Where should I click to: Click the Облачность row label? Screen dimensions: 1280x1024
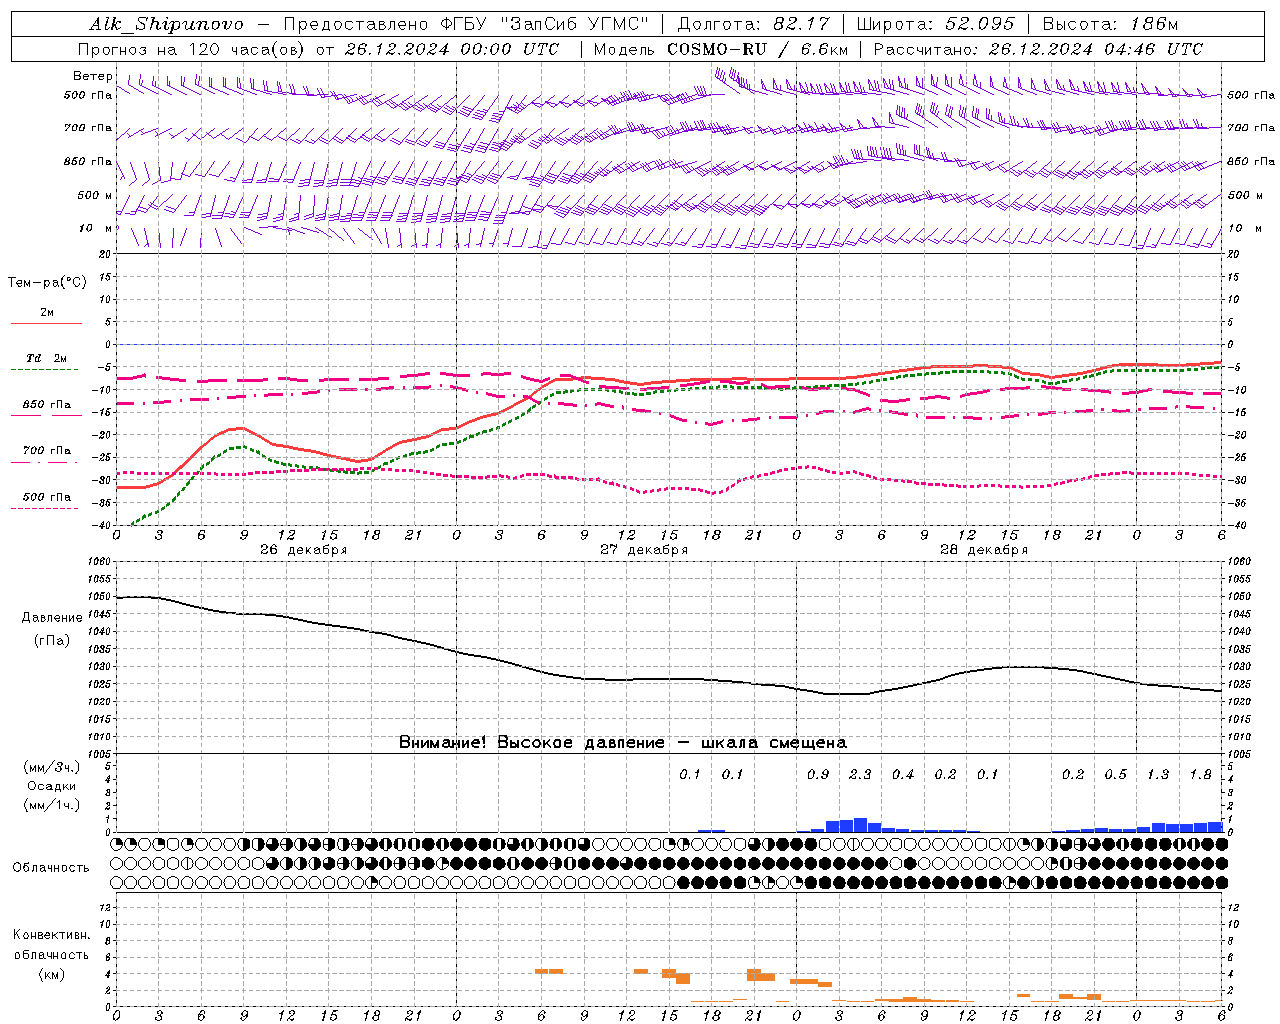pos(51,868)
